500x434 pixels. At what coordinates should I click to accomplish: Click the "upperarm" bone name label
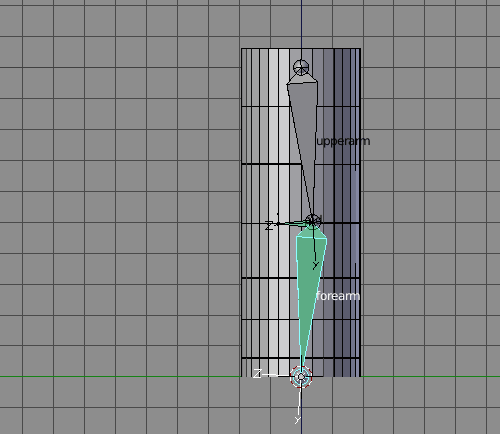tap(343, 141)
